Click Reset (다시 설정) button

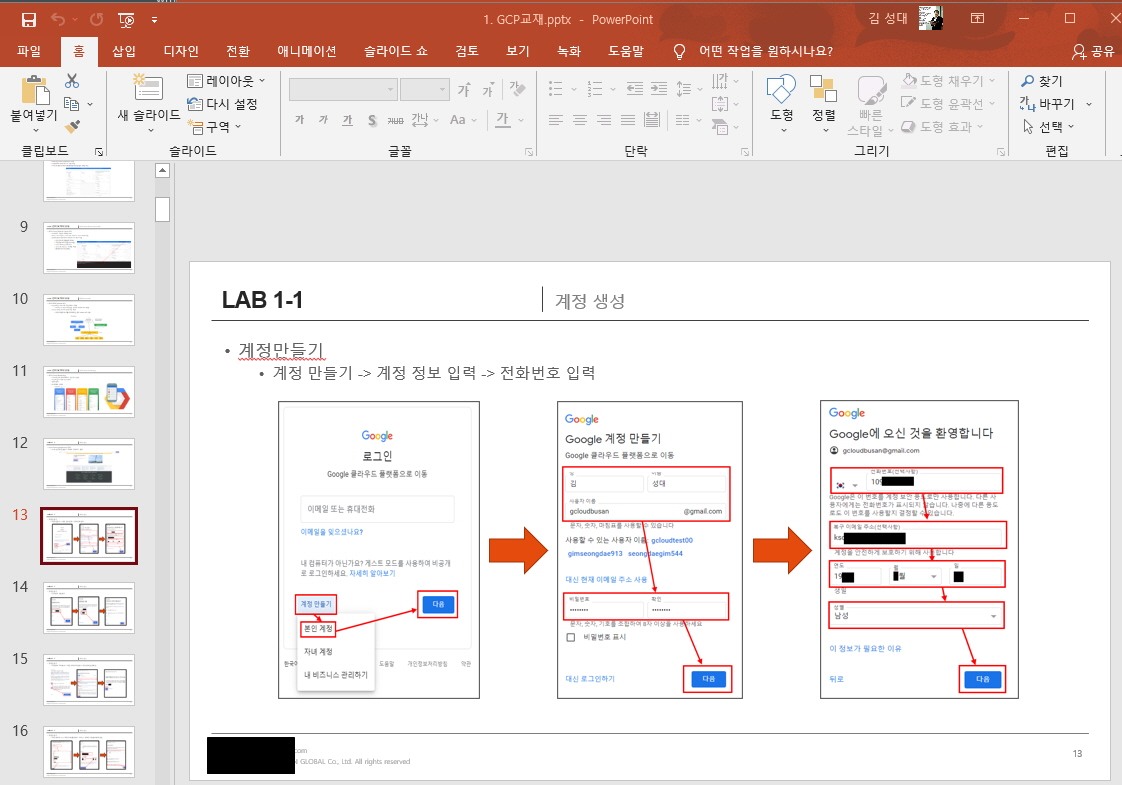(223, 104)
